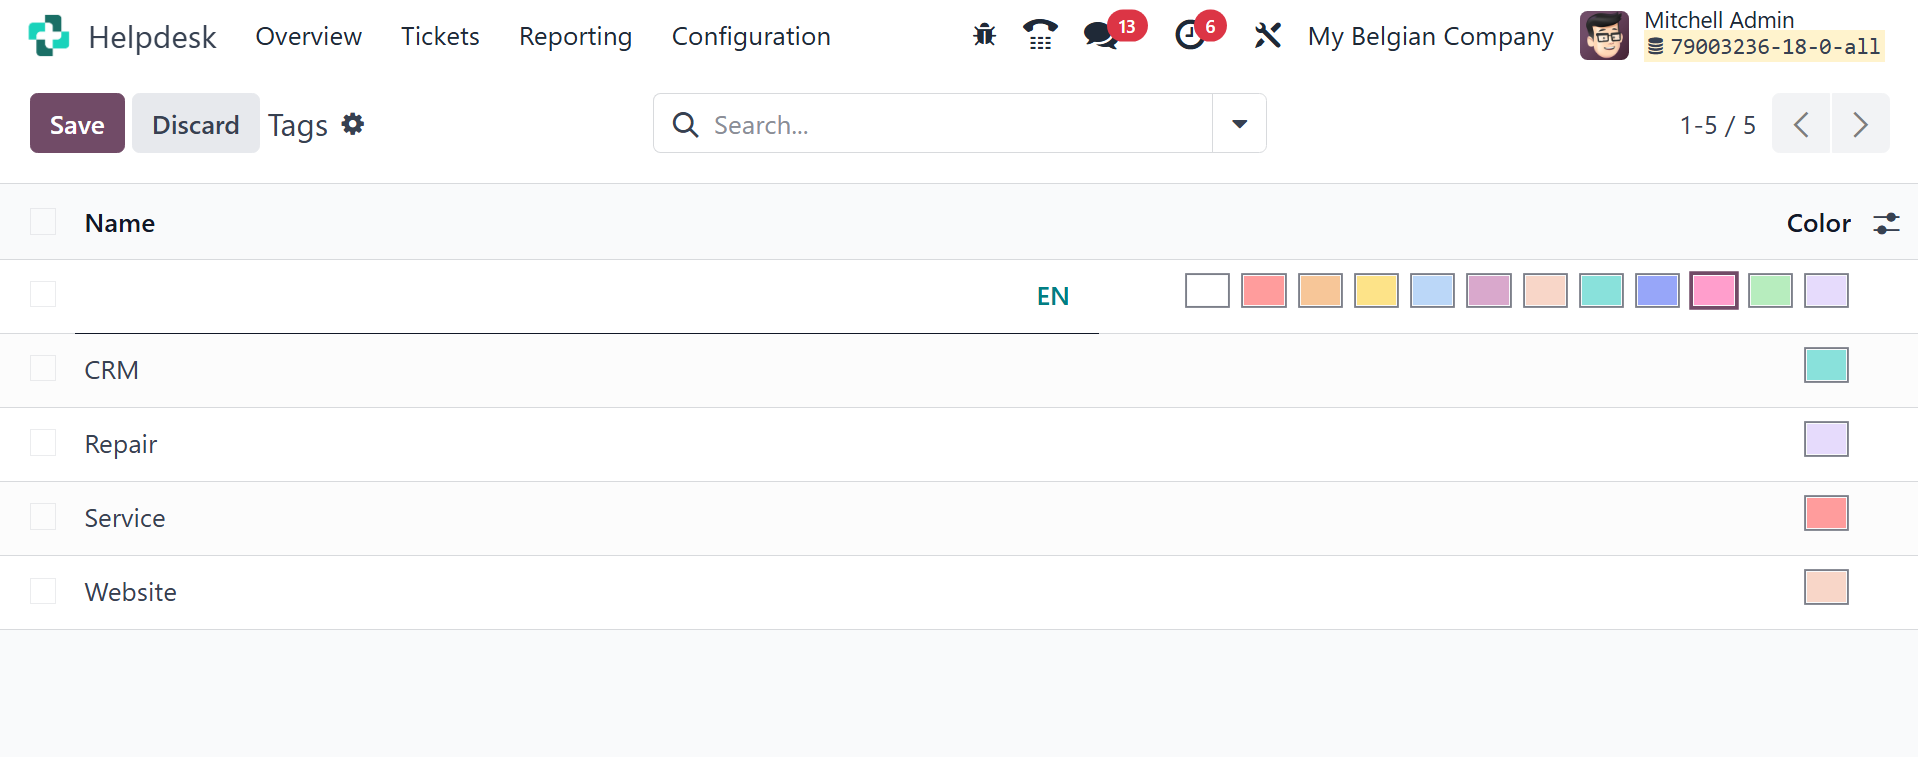Open the VoIP phone dialer icon
The height and width of the screenshot is (757, 1918).
coord(1040,36)
